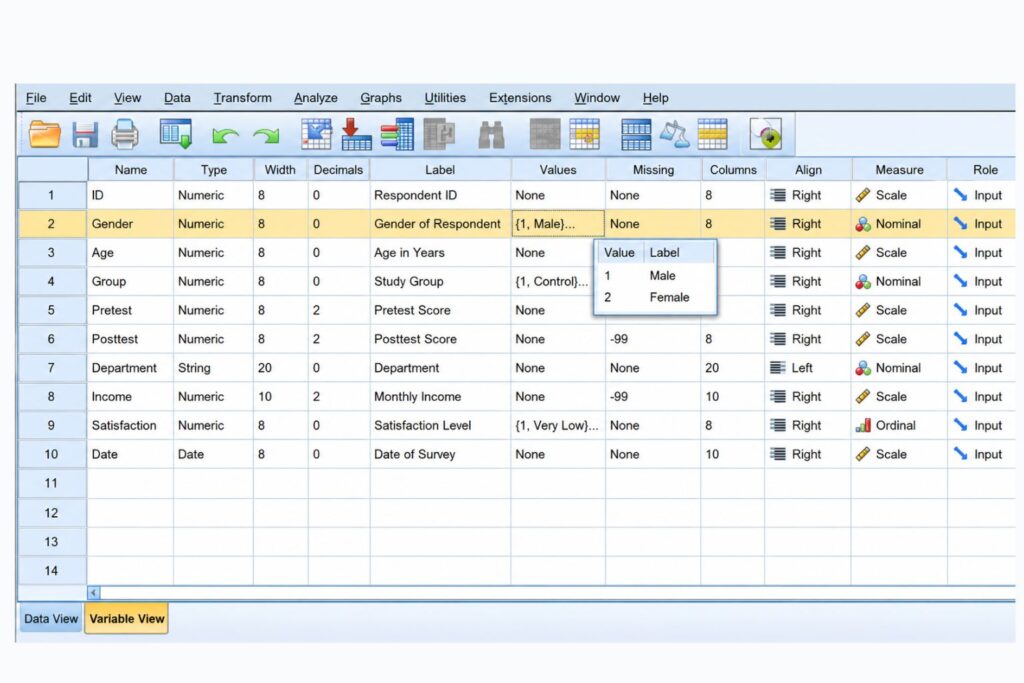Click the Ordinal bar icon for Satisfaction

click(863, 426)
